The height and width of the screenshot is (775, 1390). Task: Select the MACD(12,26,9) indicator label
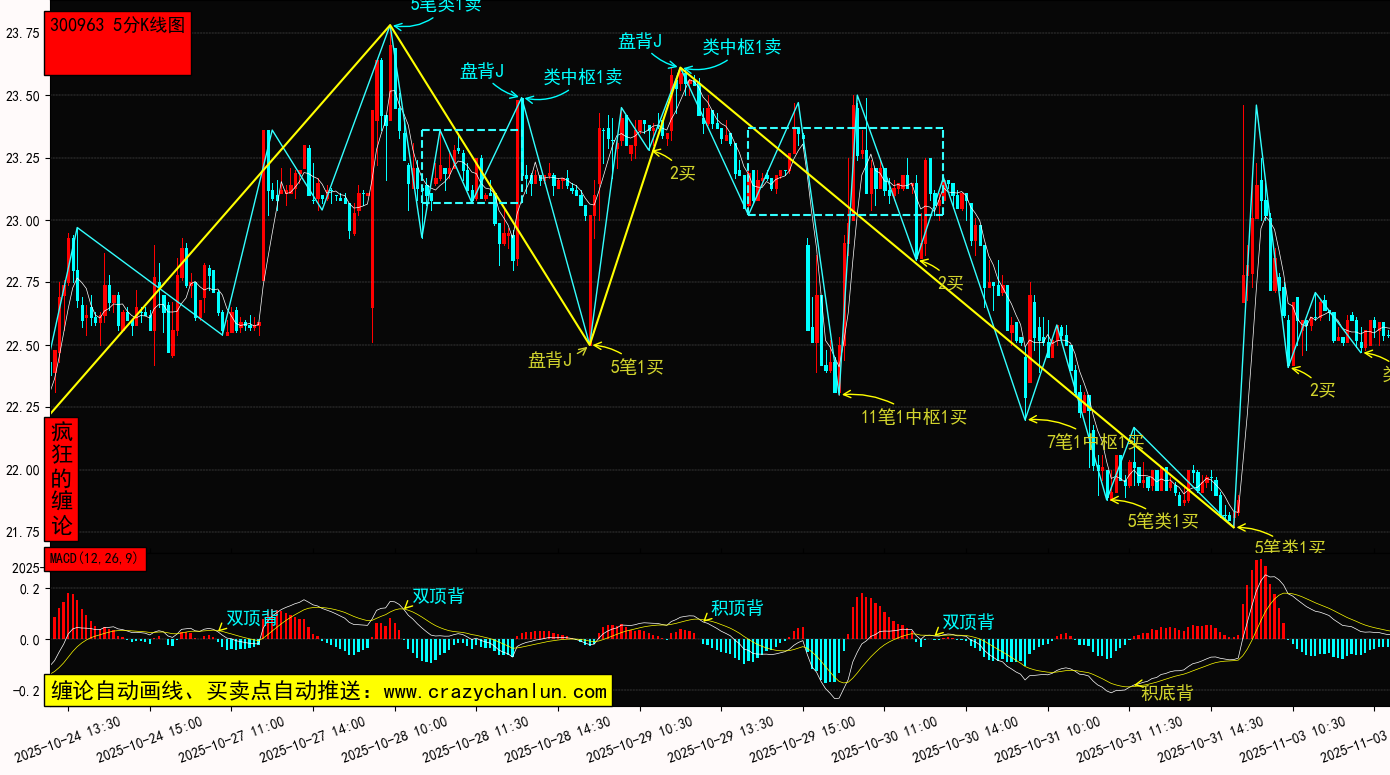95,558
